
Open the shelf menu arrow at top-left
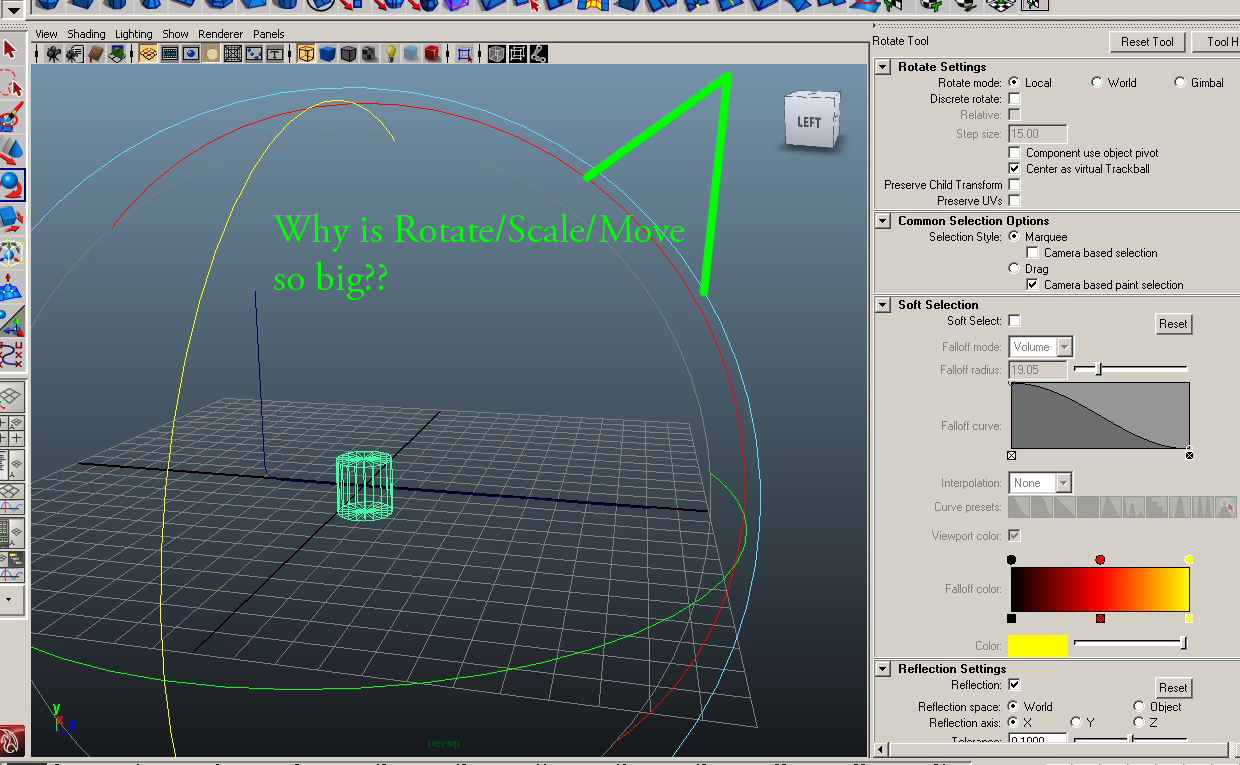click(15, 12)
